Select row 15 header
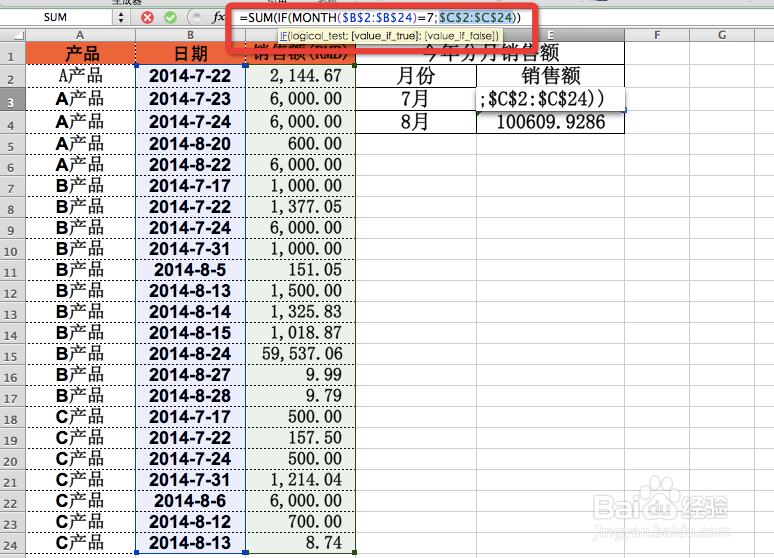 [x=11, y=356]
